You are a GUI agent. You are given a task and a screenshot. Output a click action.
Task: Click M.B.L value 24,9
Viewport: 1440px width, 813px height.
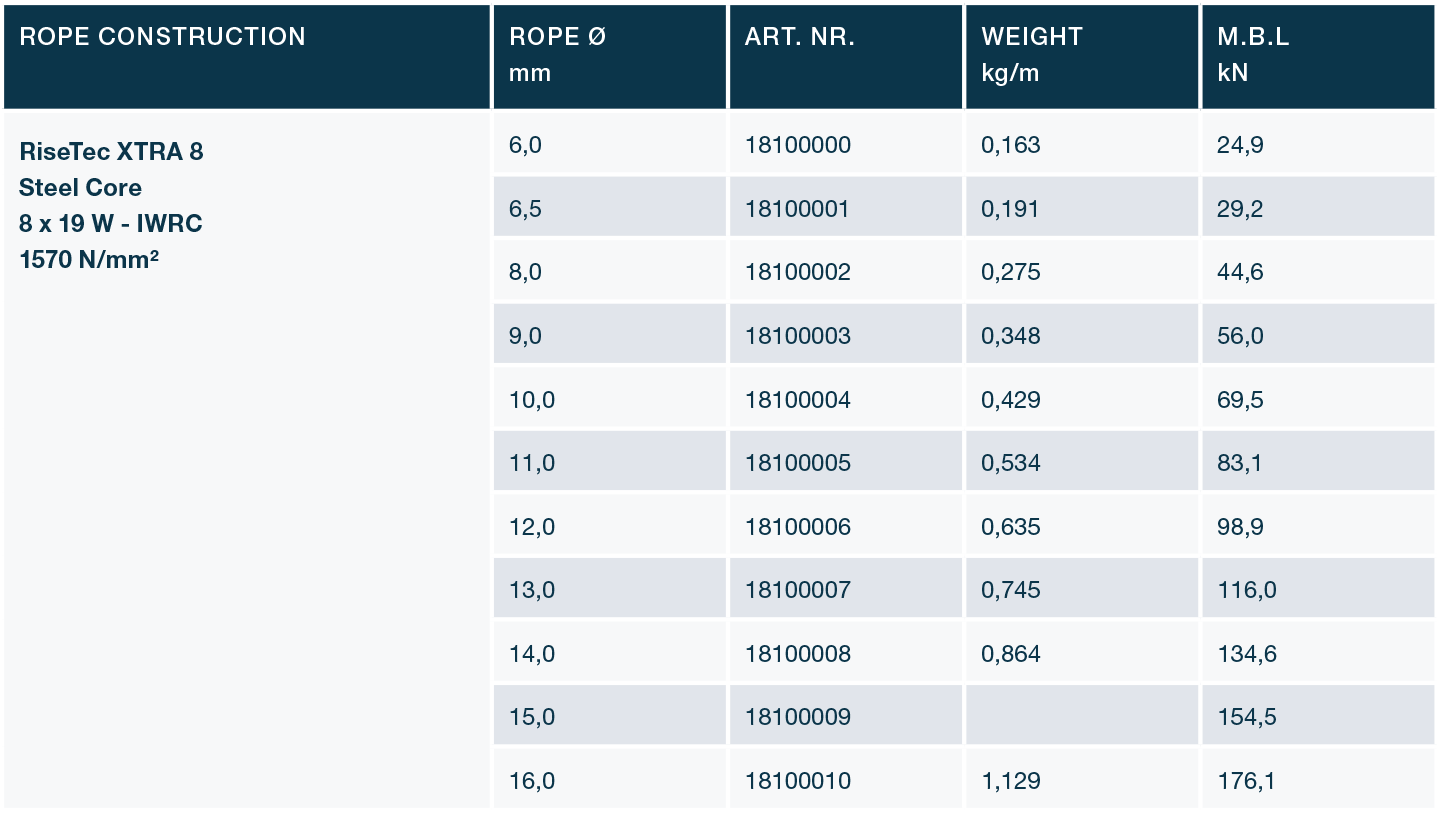[1240, 145]
